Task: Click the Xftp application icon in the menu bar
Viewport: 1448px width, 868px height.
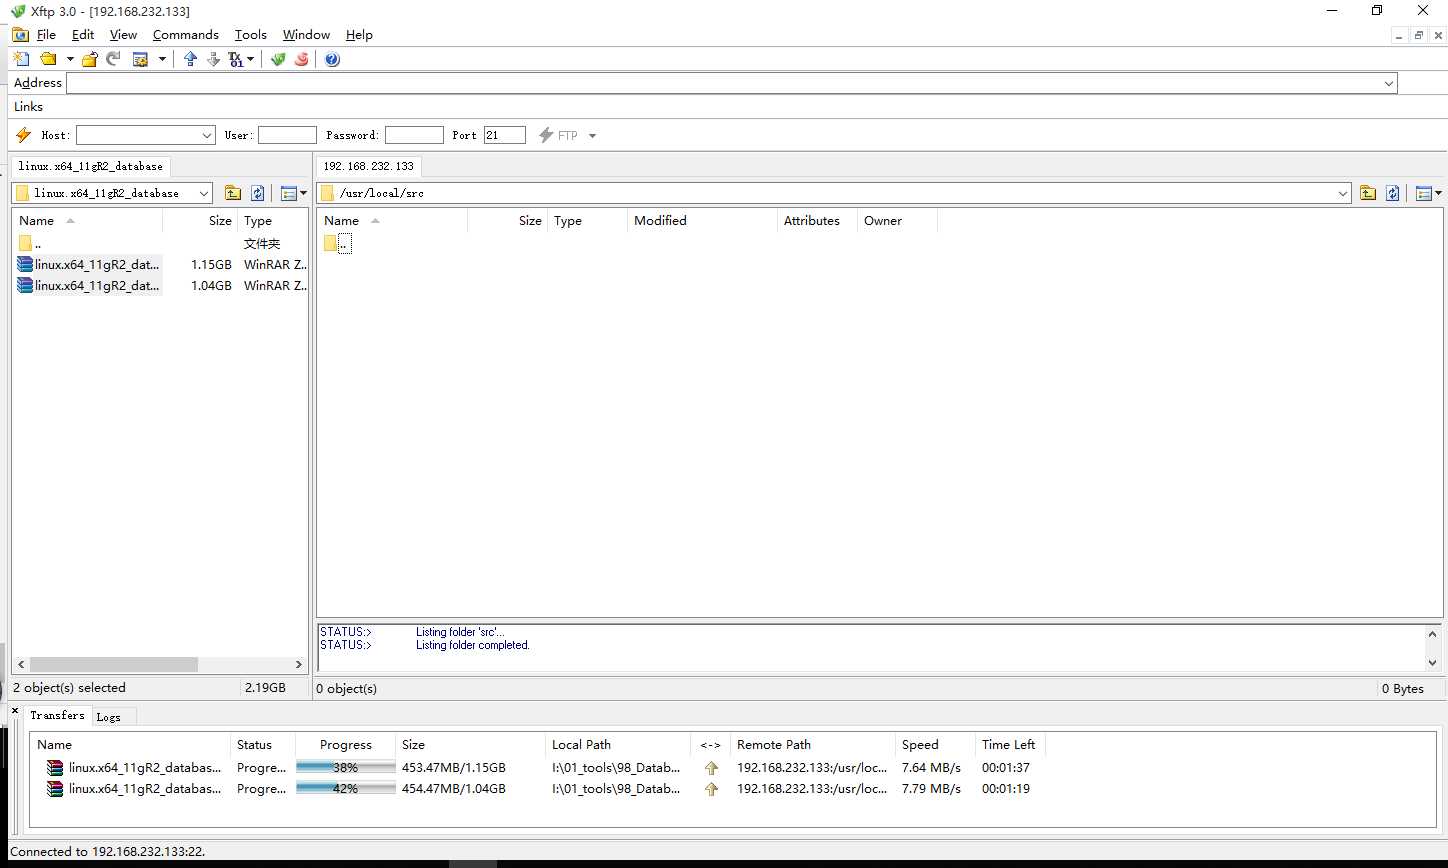Action: (x=20, y=34)
